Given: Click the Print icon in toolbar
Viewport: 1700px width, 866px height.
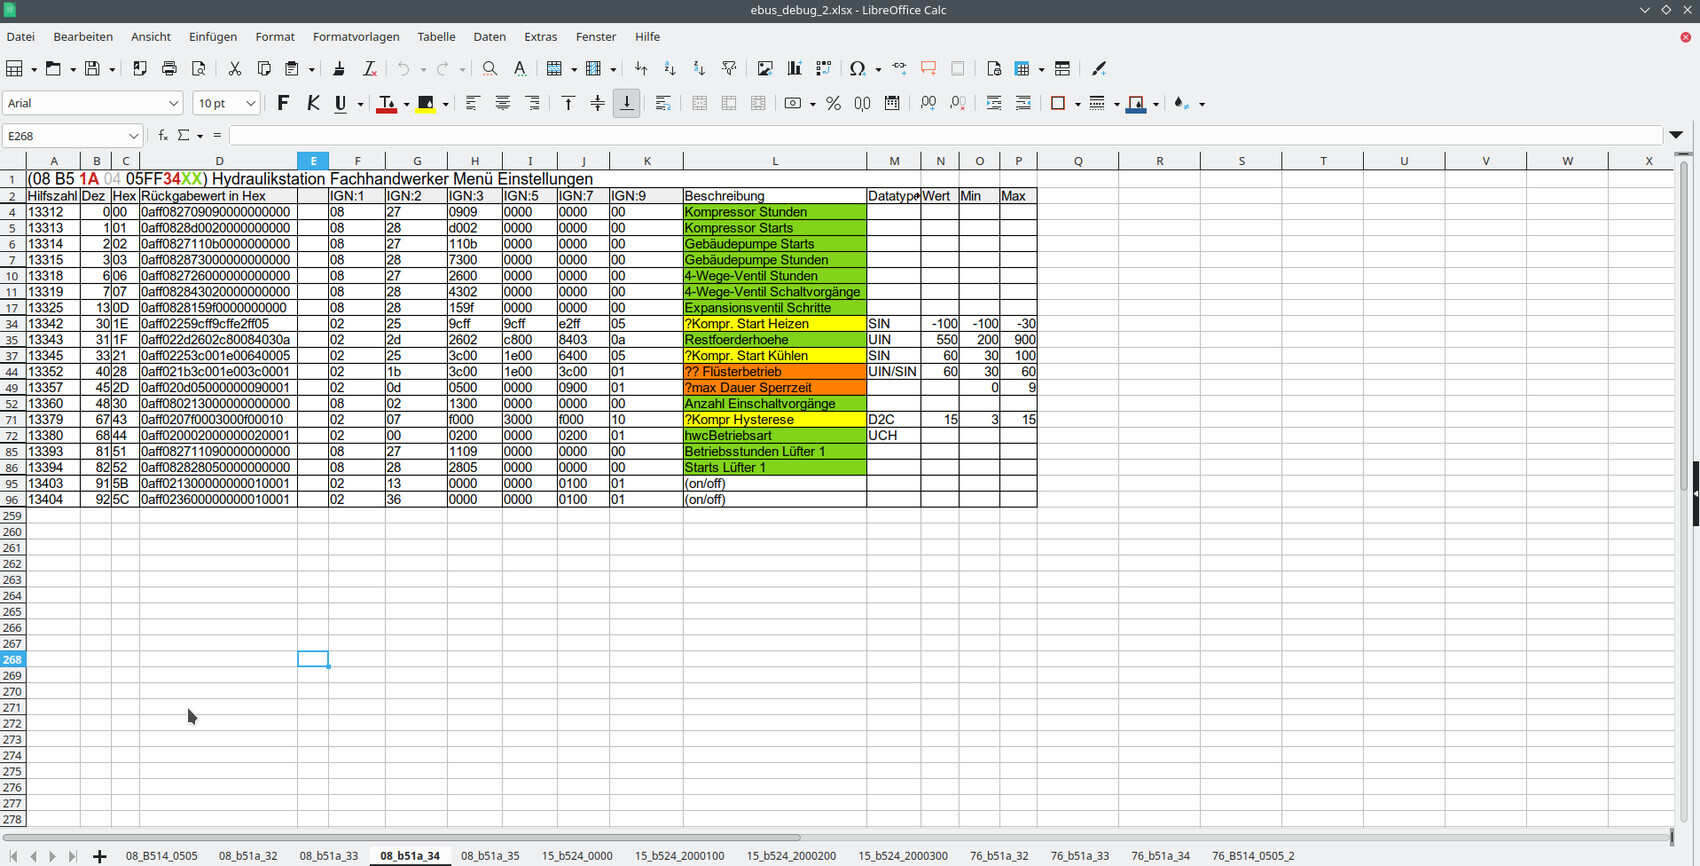Looking at the screenshot, I should 169,69.
